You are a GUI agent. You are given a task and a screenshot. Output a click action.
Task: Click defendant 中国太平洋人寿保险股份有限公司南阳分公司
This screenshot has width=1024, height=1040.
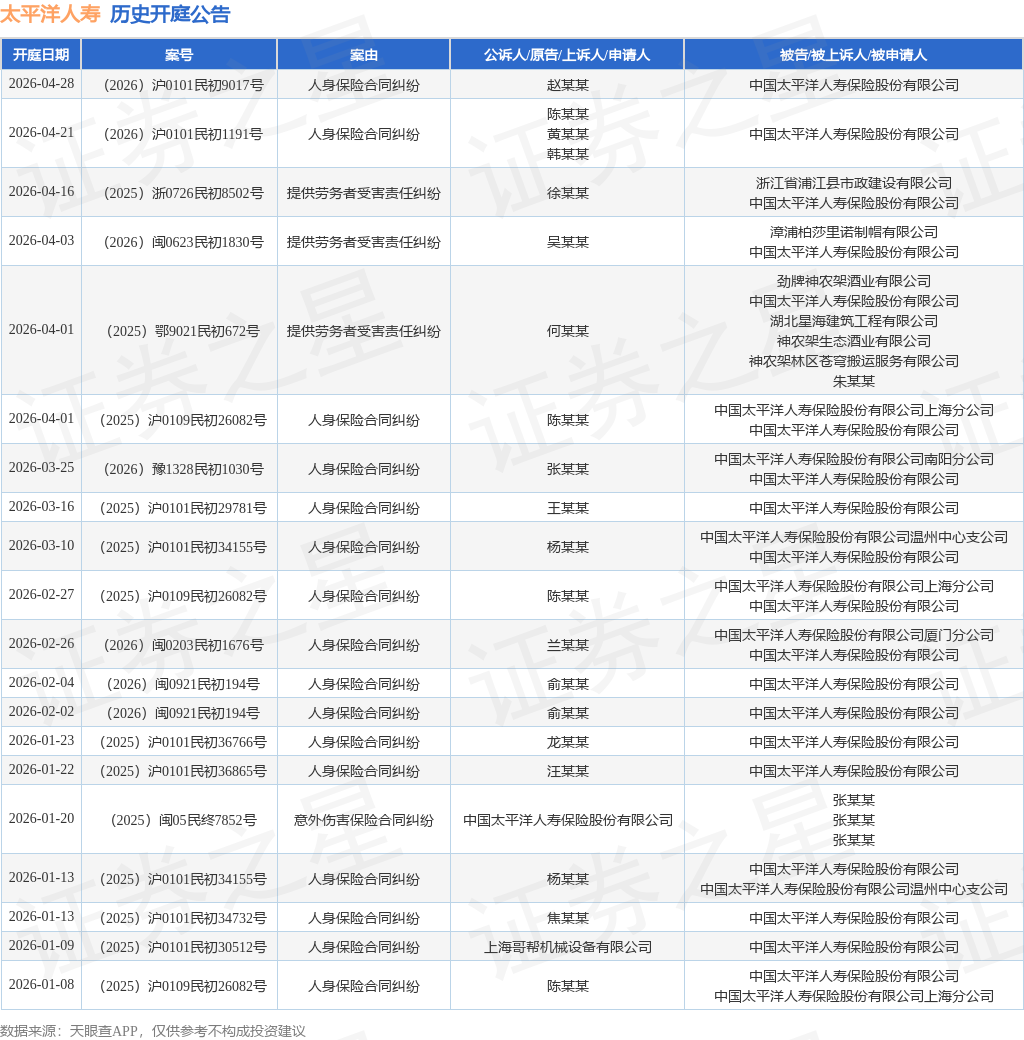[854, 459]
